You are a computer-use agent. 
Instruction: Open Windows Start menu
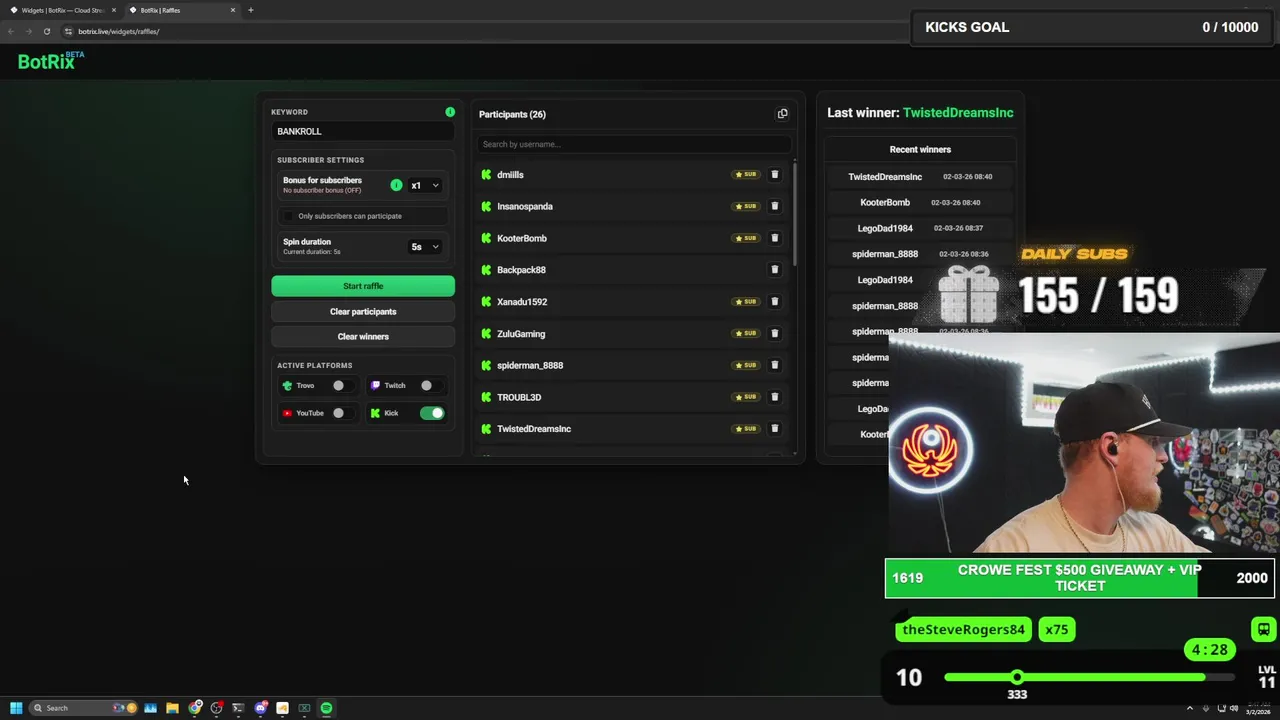[16, 708]
